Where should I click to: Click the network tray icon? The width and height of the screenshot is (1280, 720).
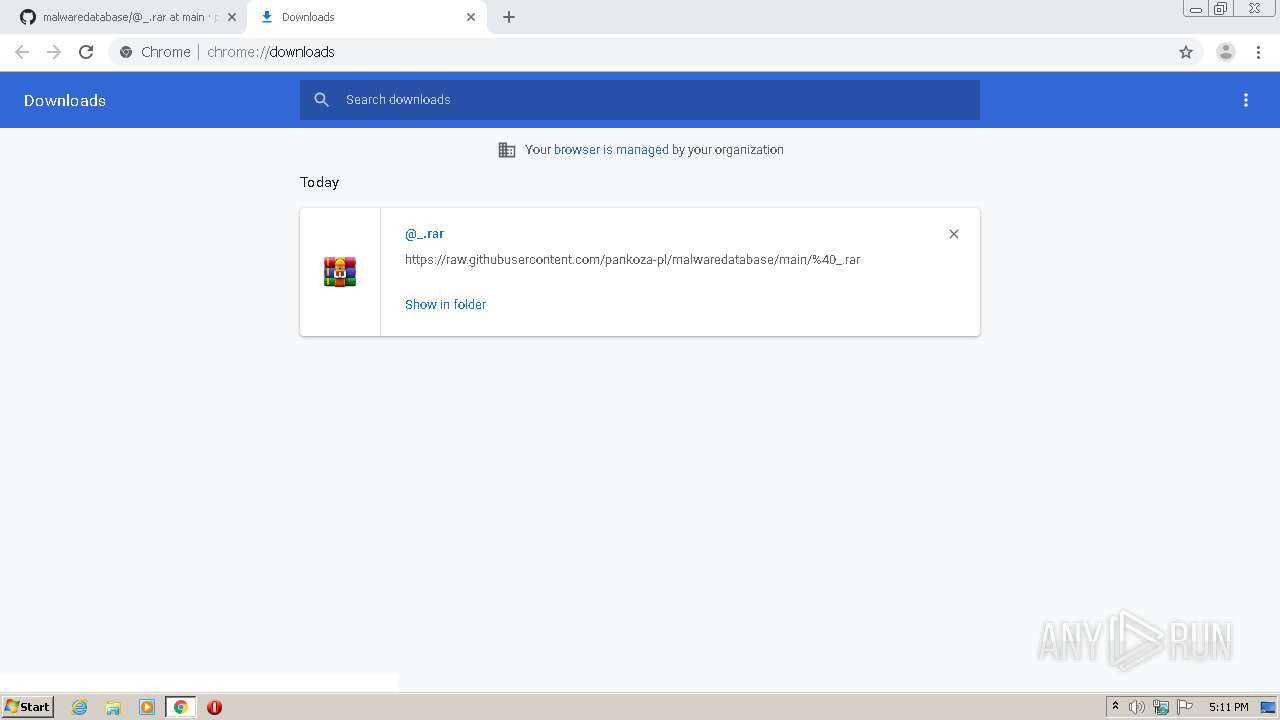pos(1161,707)
